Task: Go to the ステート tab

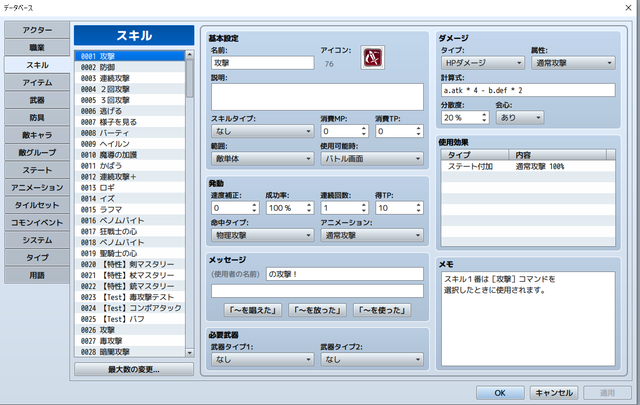Action: (x=37, y=170)
